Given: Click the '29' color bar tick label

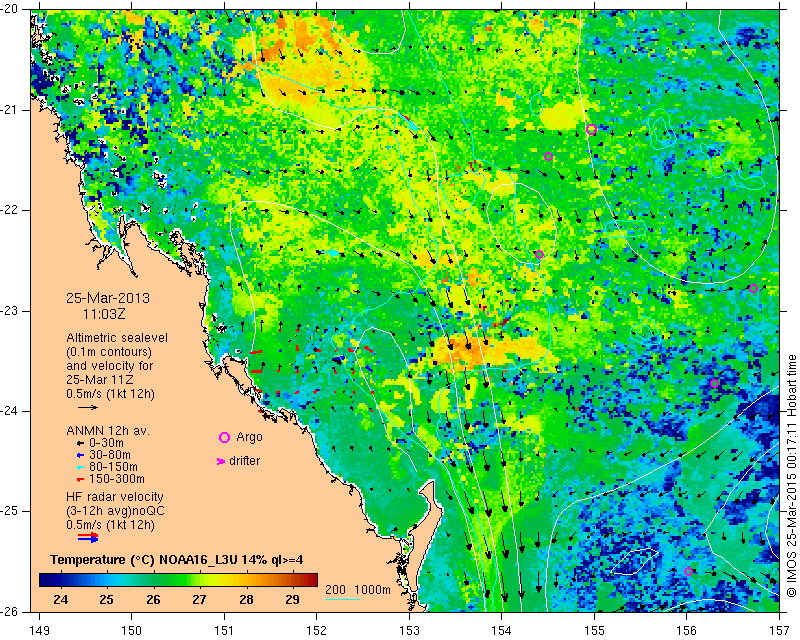Looking at the screenshot, I should point(292,599).
